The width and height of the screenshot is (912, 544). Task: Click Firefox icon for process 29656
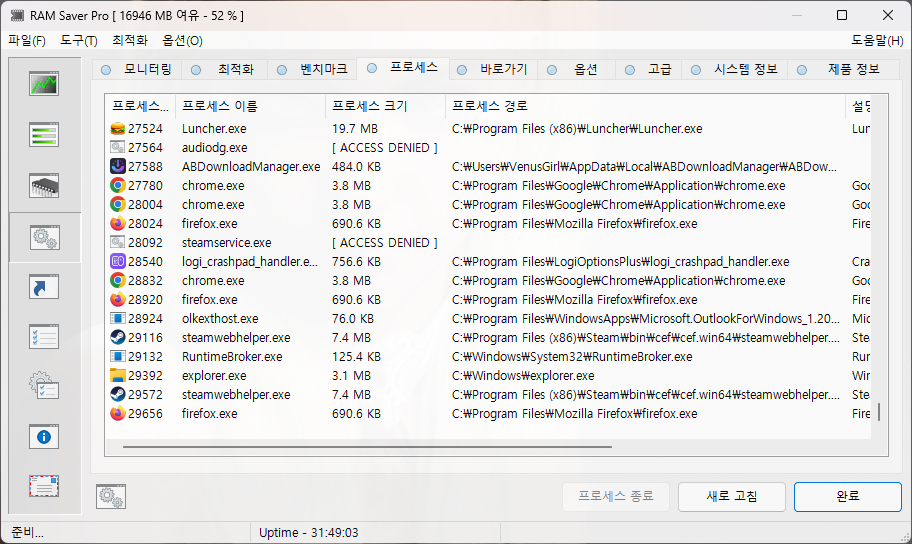(x=117, y=414)
